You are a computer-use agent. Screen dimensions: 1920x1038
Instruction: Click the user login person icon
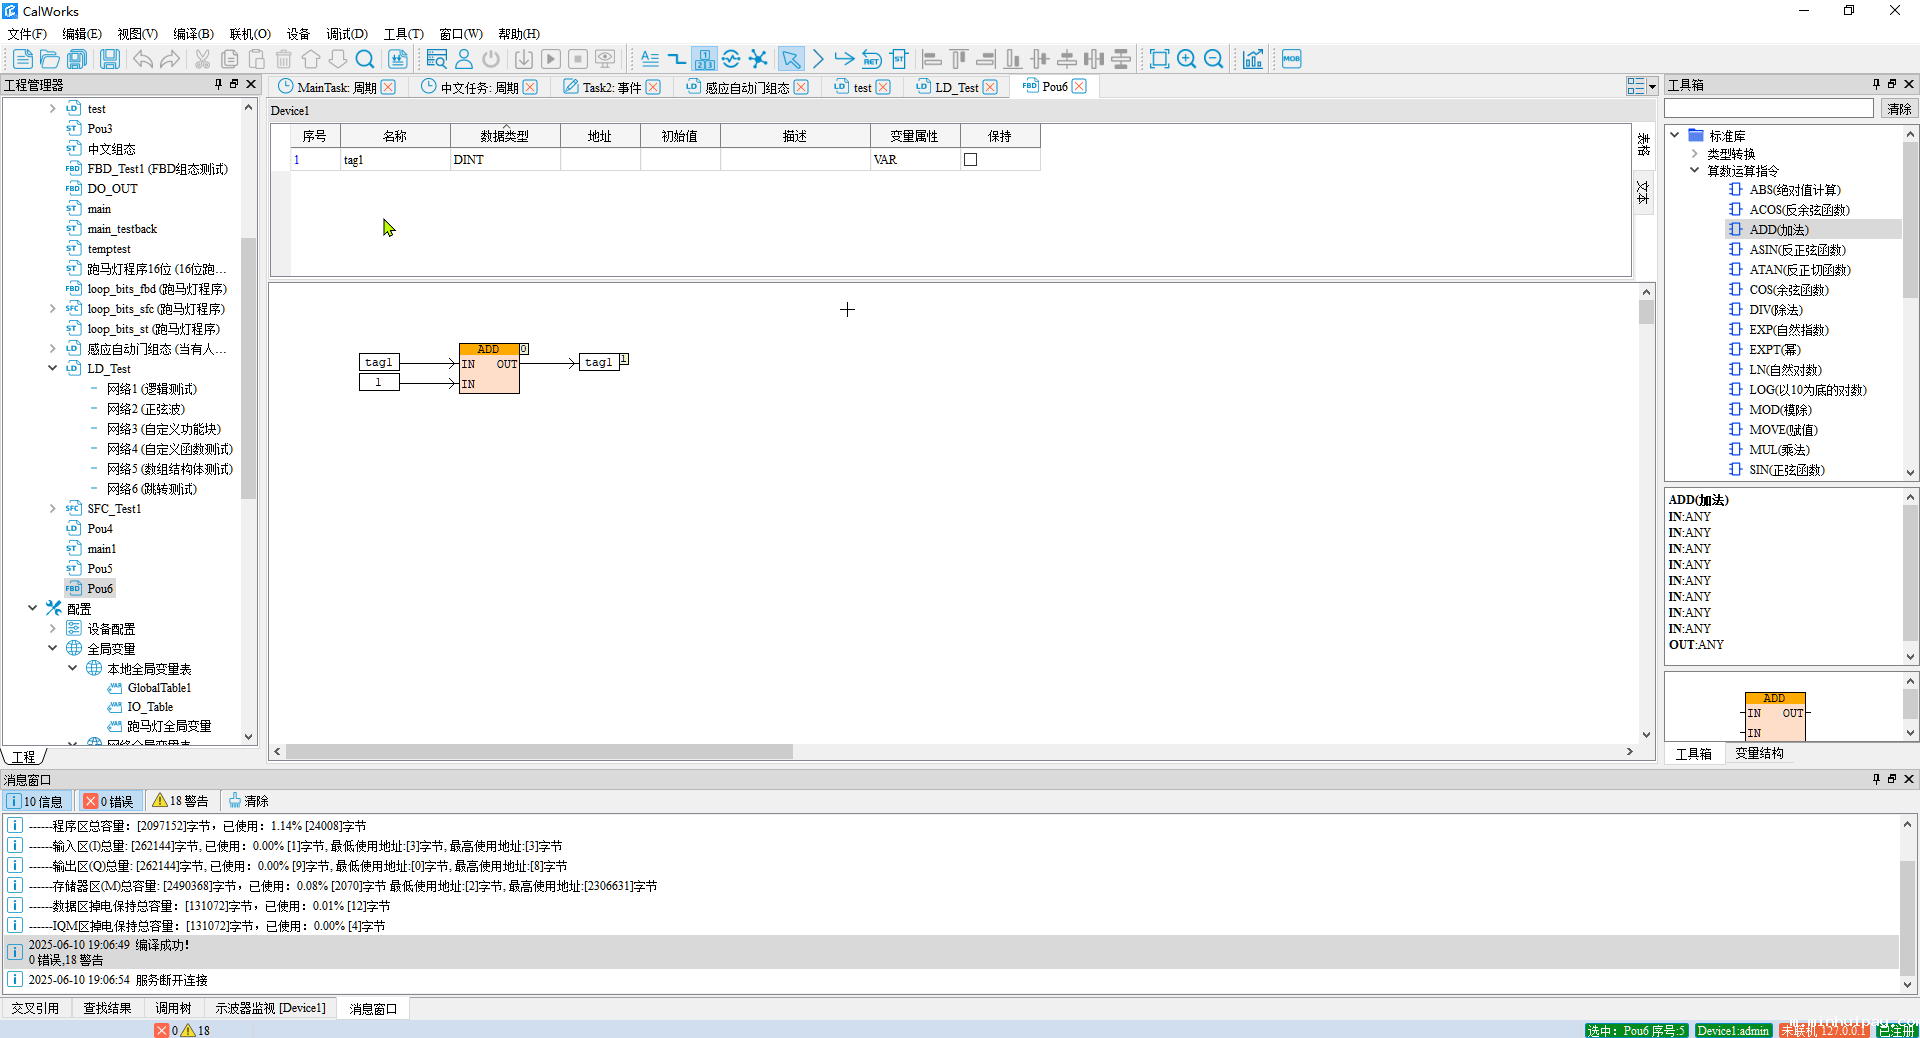463,59
